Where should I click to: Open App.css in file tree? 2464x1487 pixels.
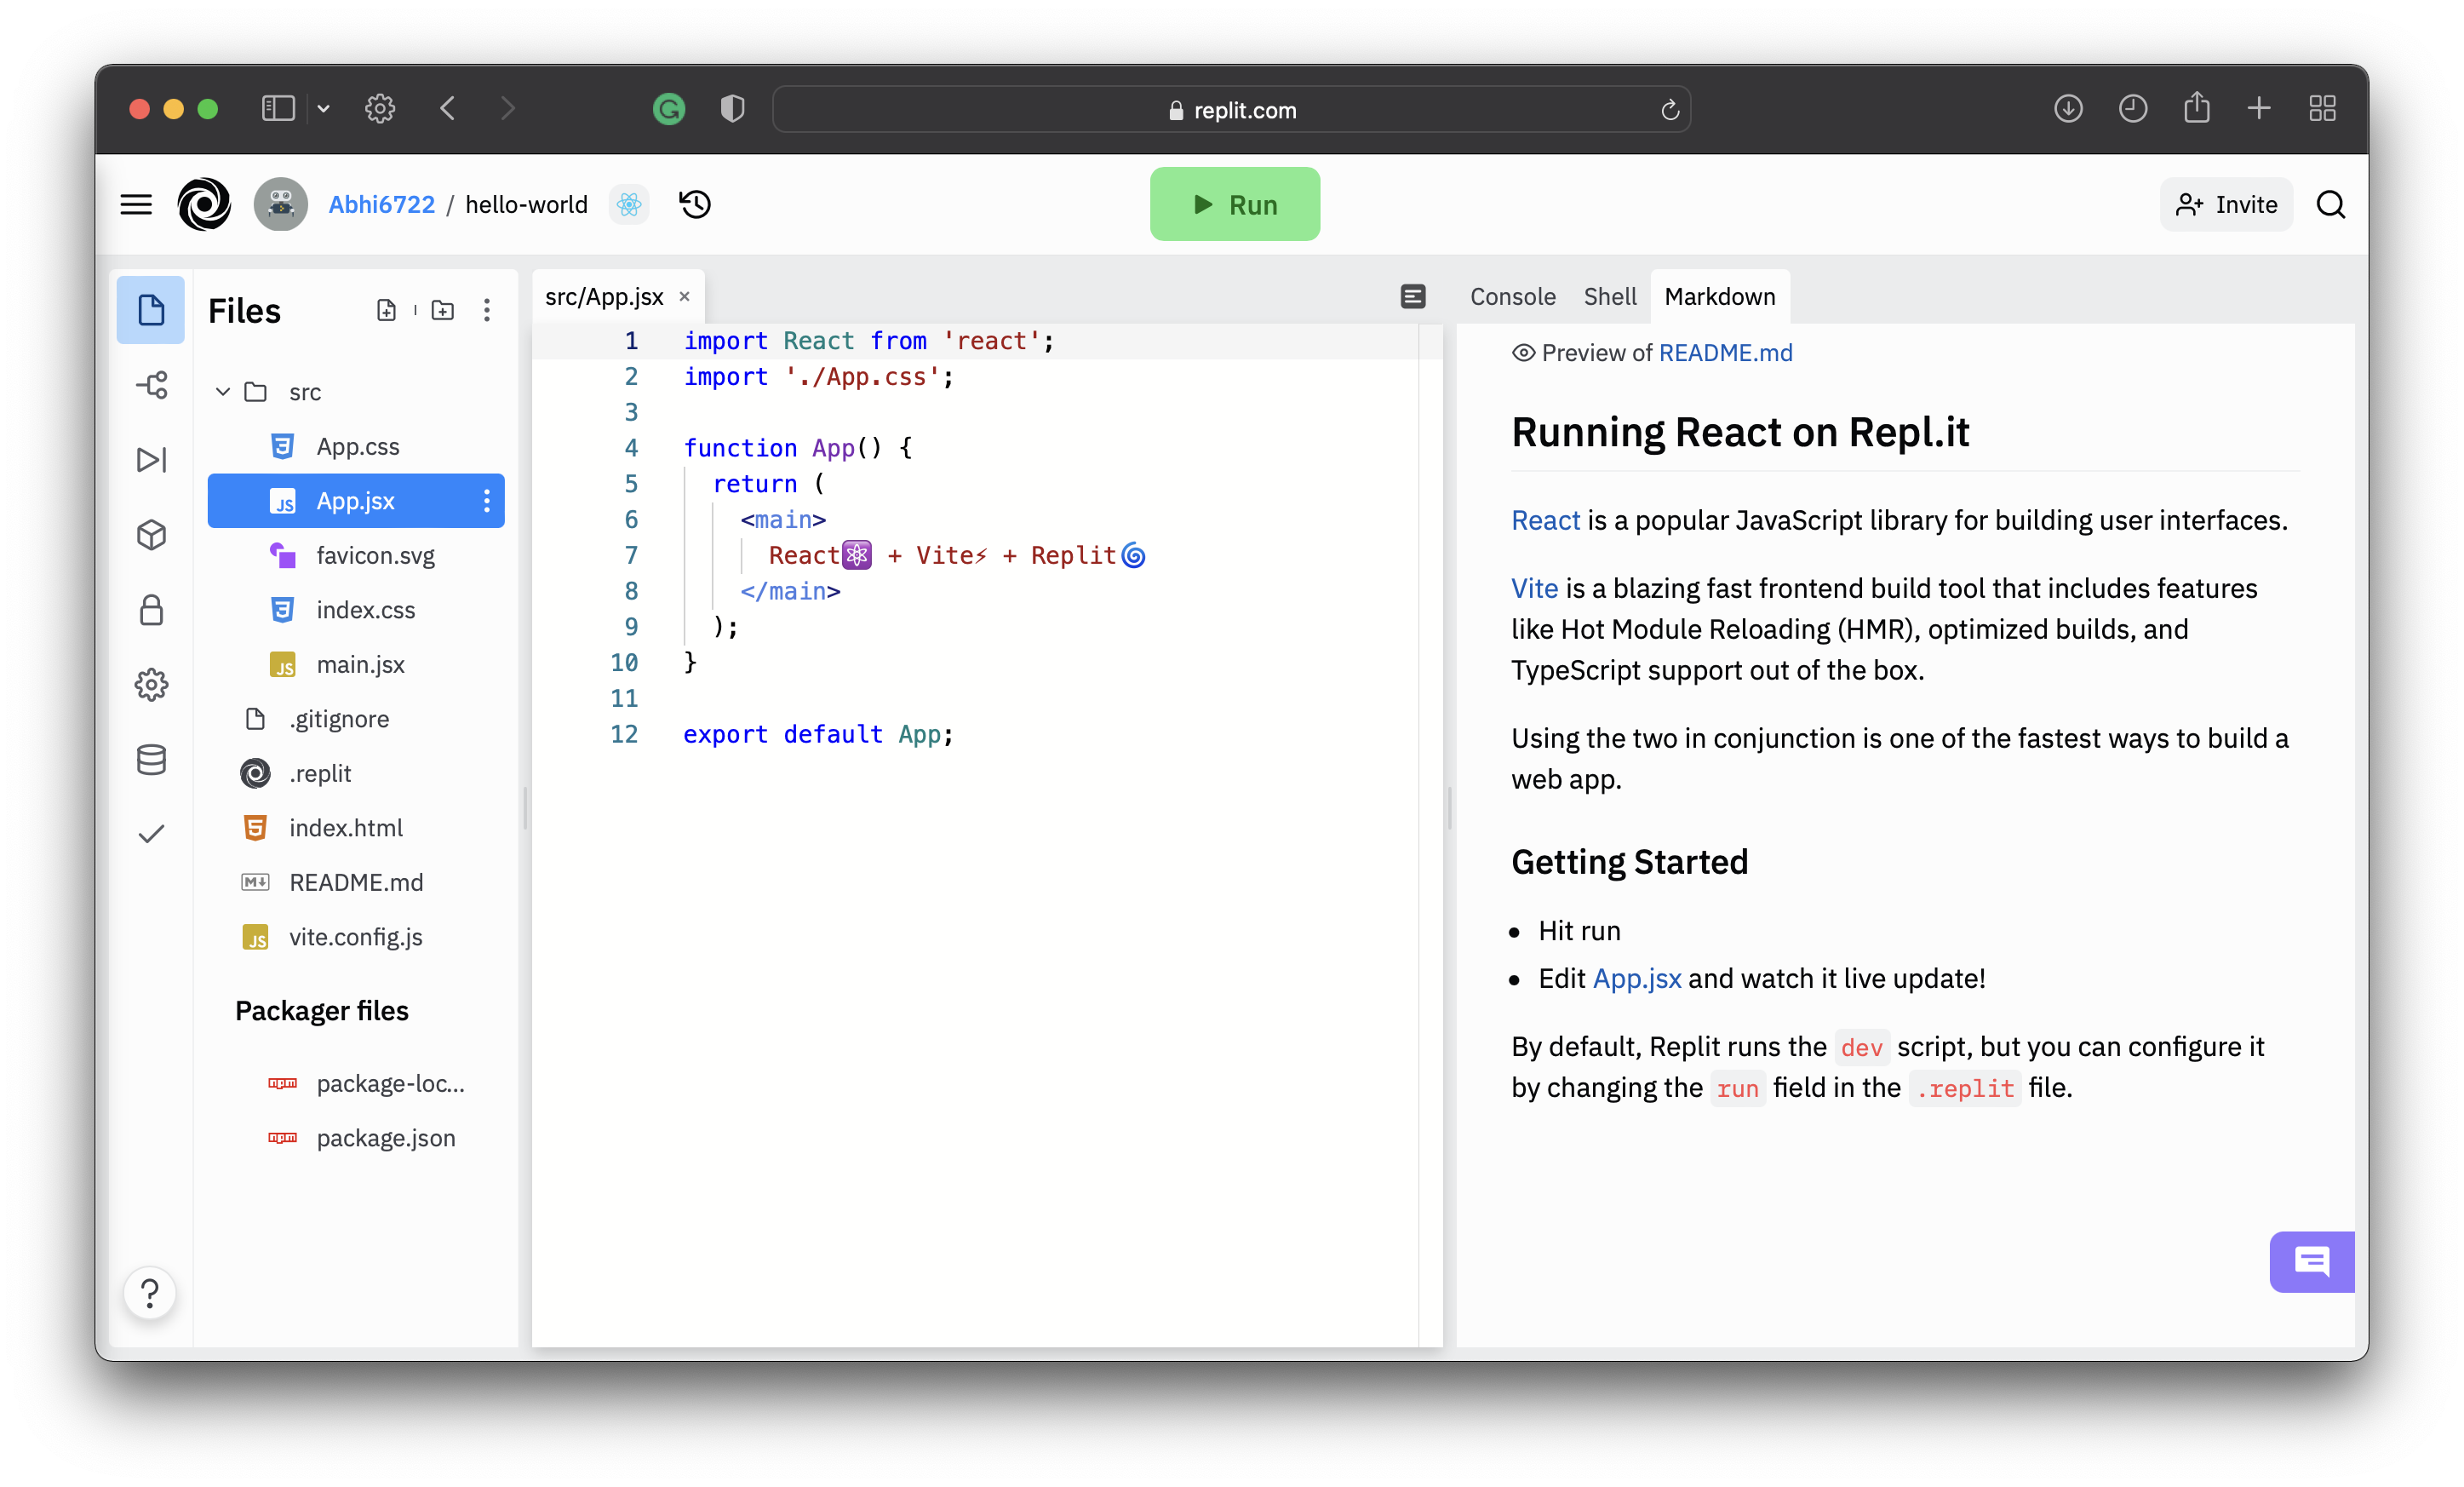pyautogui.click(x=356, y=446)
